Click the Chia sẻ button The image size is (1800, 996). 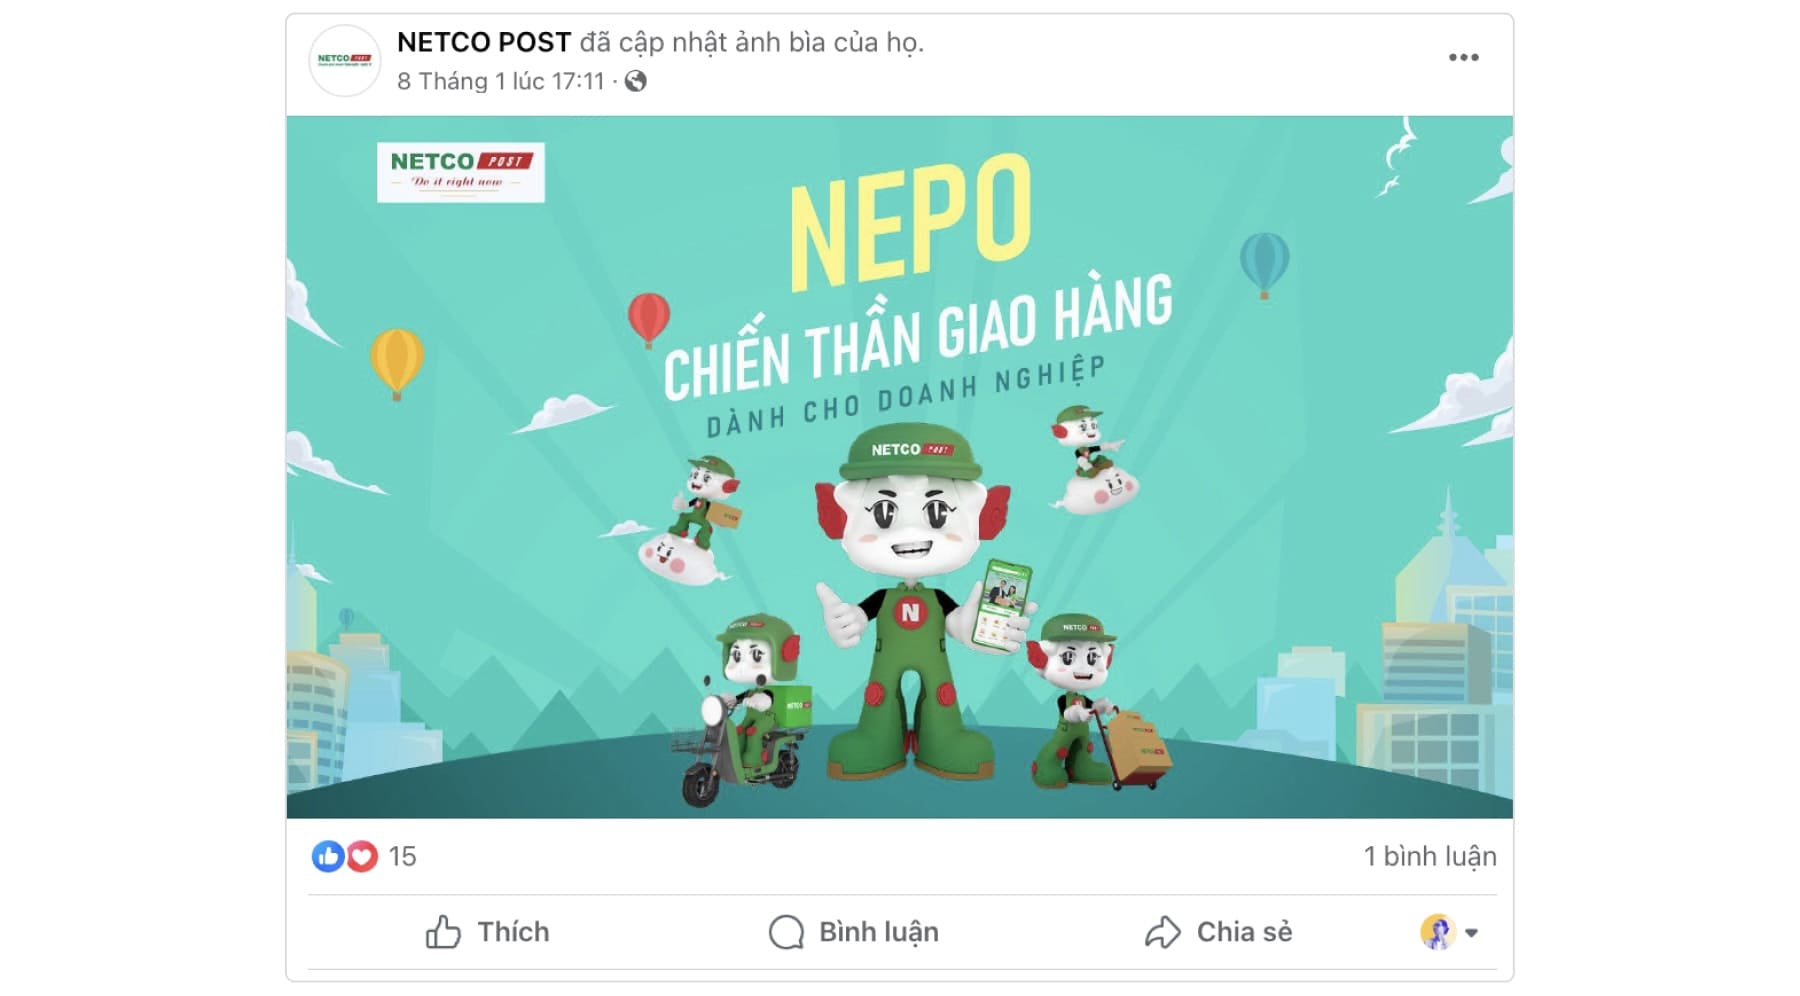tap(1219, 932)
